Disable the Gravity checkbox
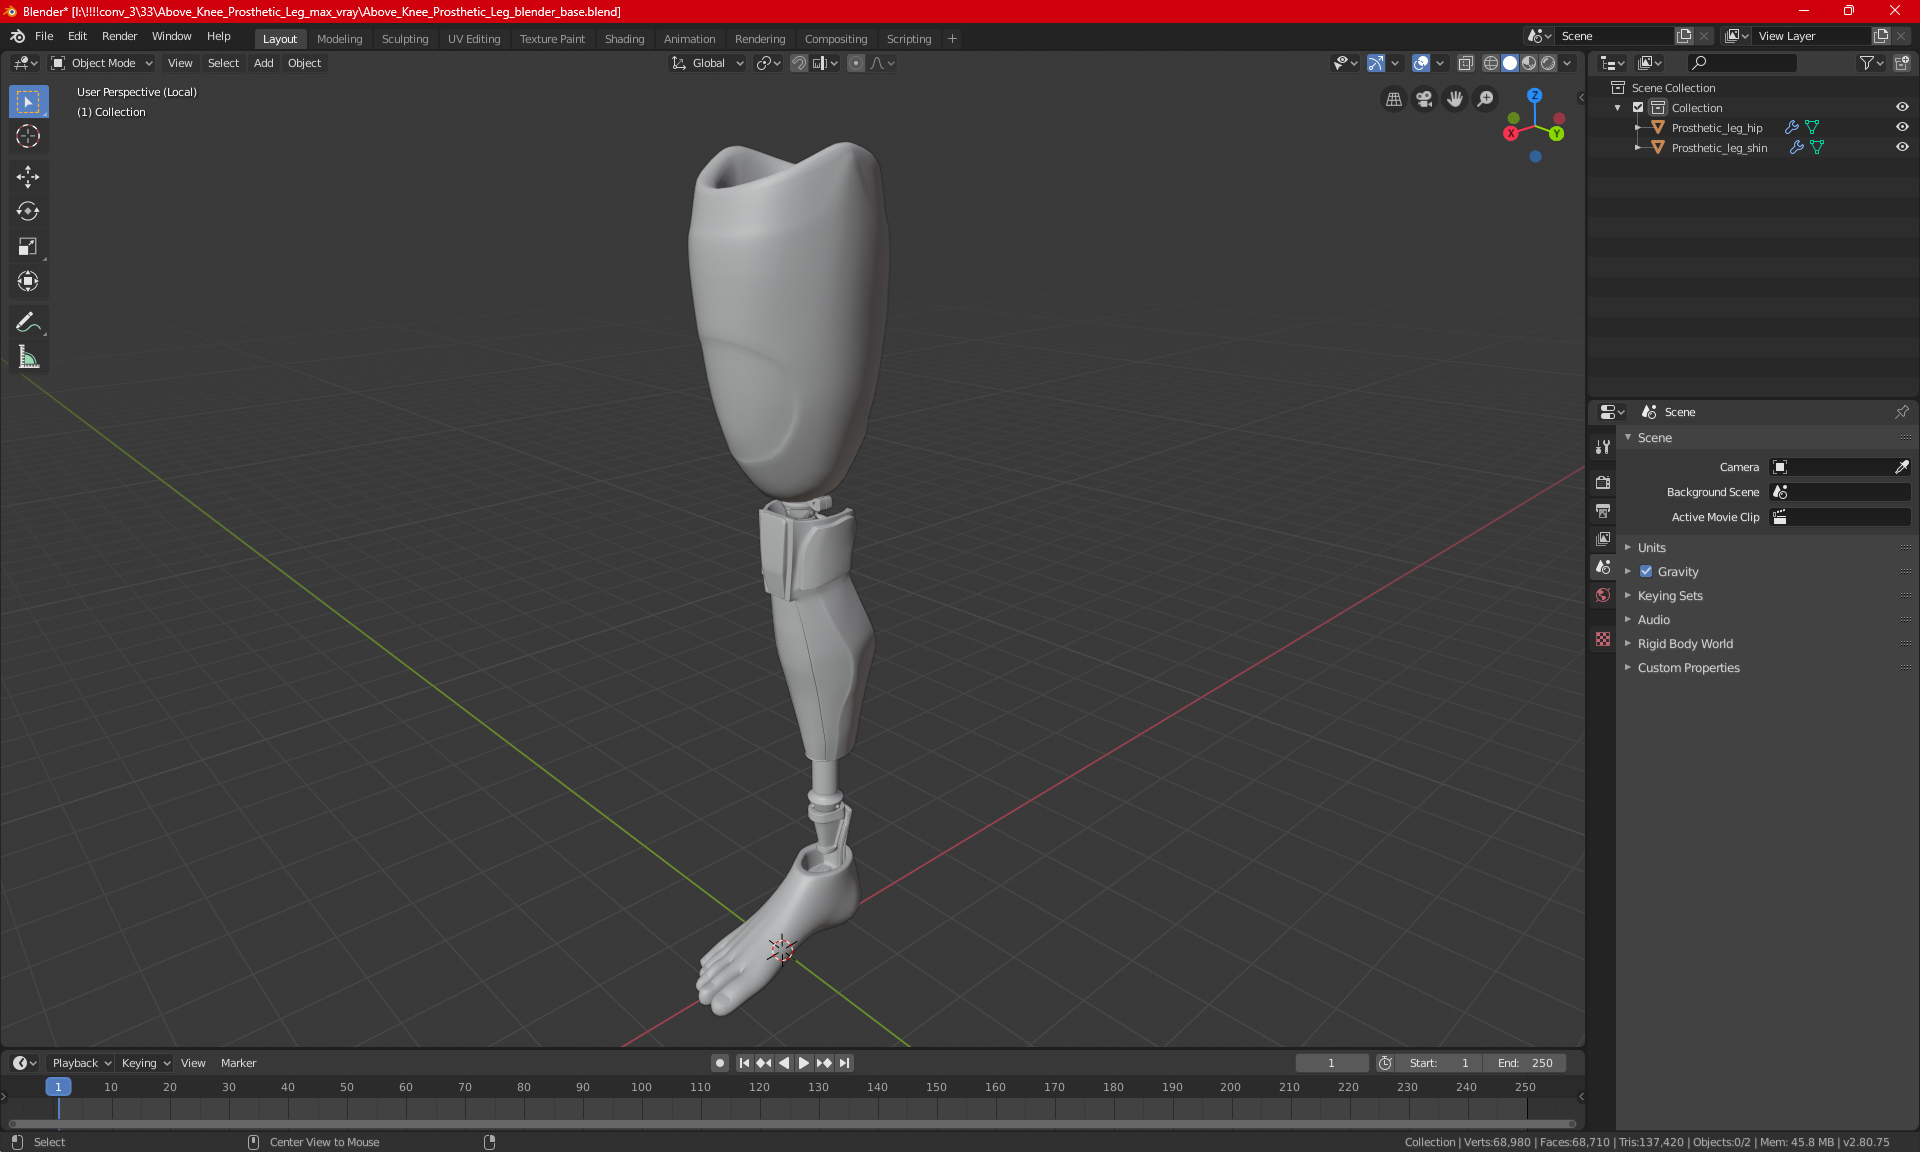 pos(1646,572)
